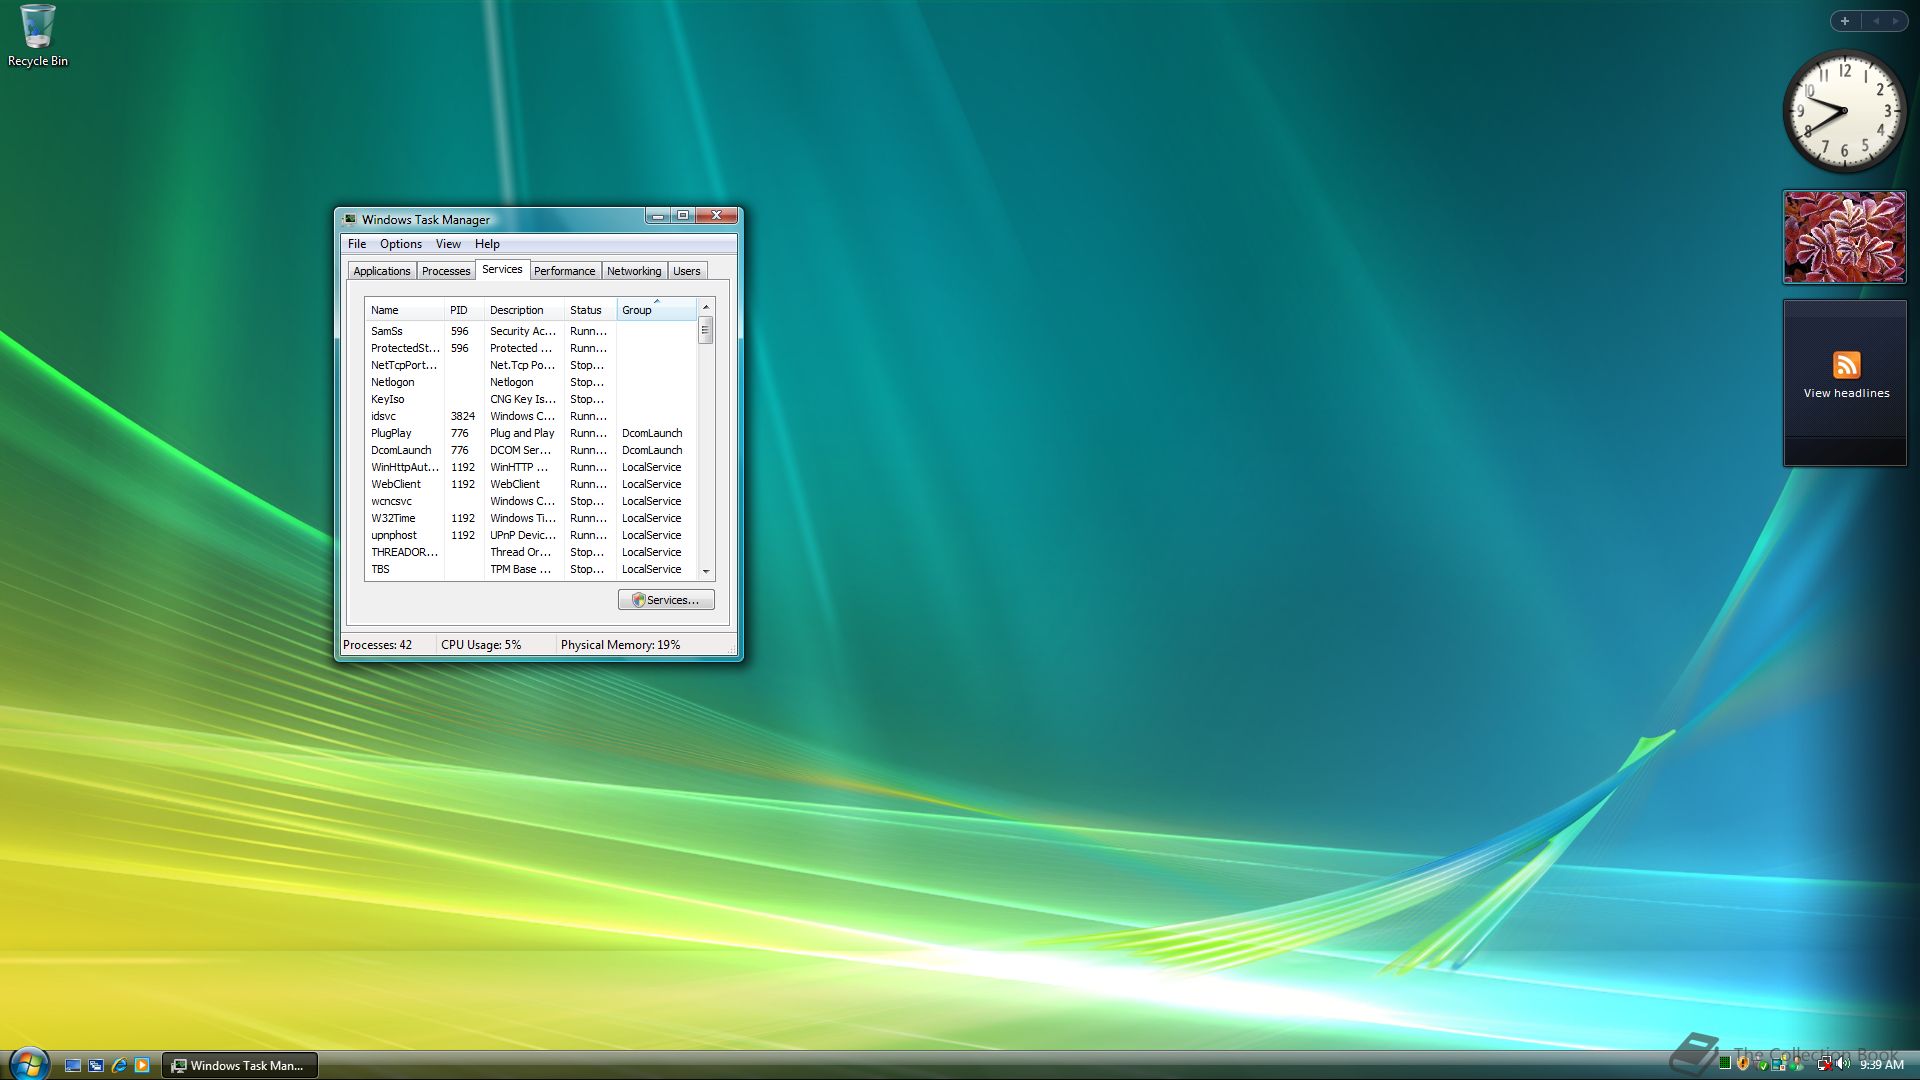
Task: Click the sidebar Add Gadgets plus button
Action: [x=1845, y=21]
